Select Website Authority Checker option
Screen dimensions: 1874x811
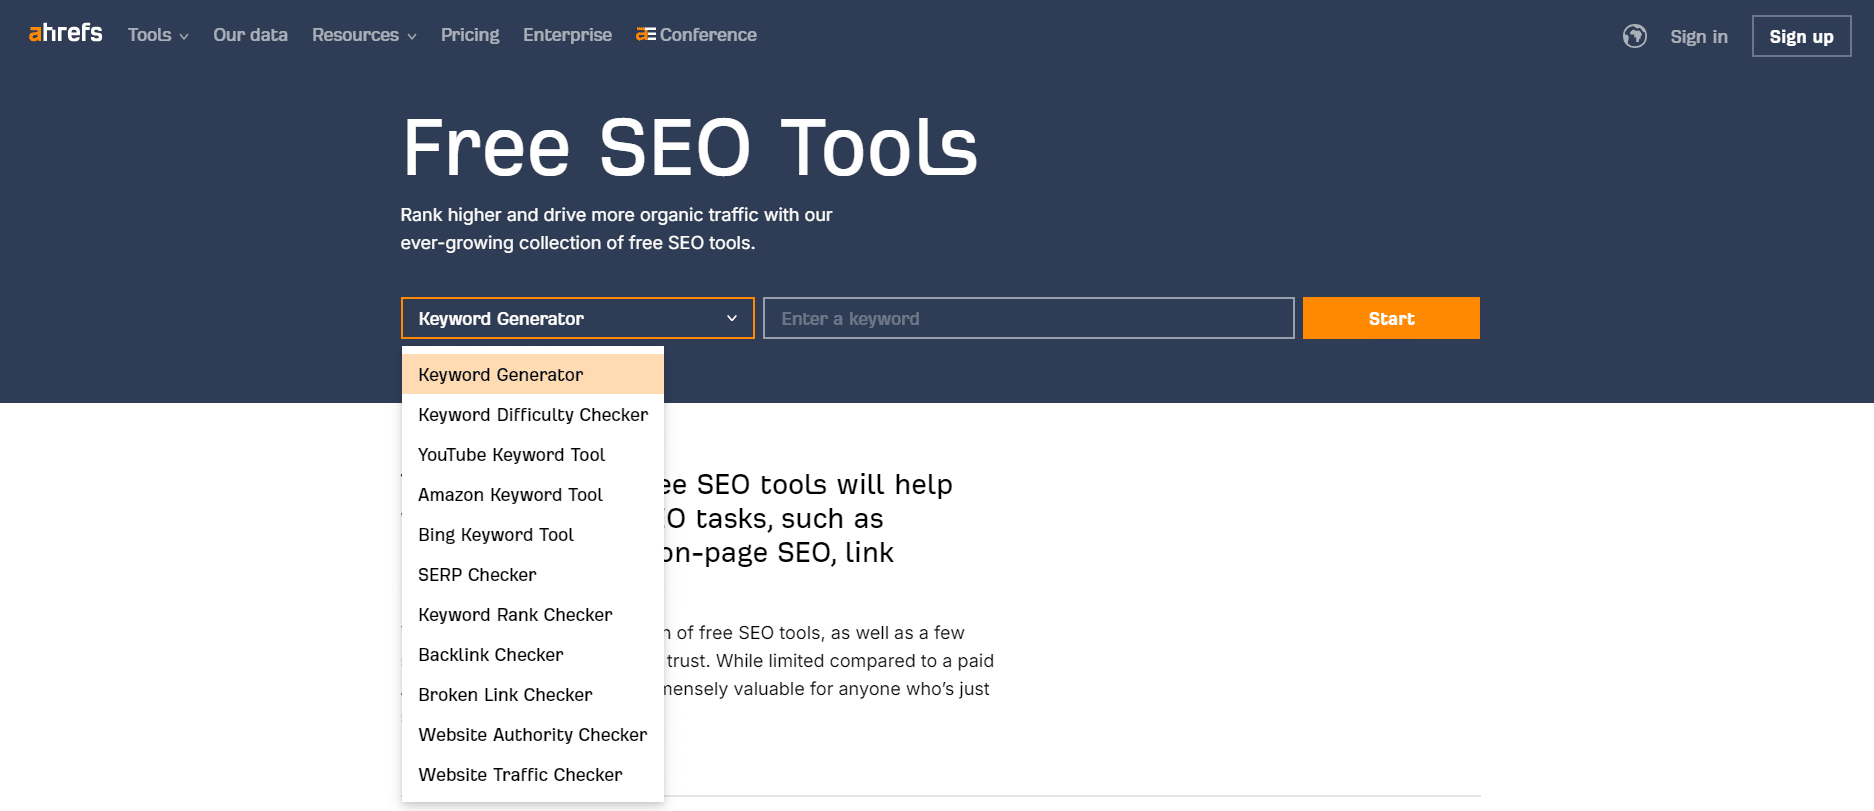pyautogui.click(x=533, y=734)
